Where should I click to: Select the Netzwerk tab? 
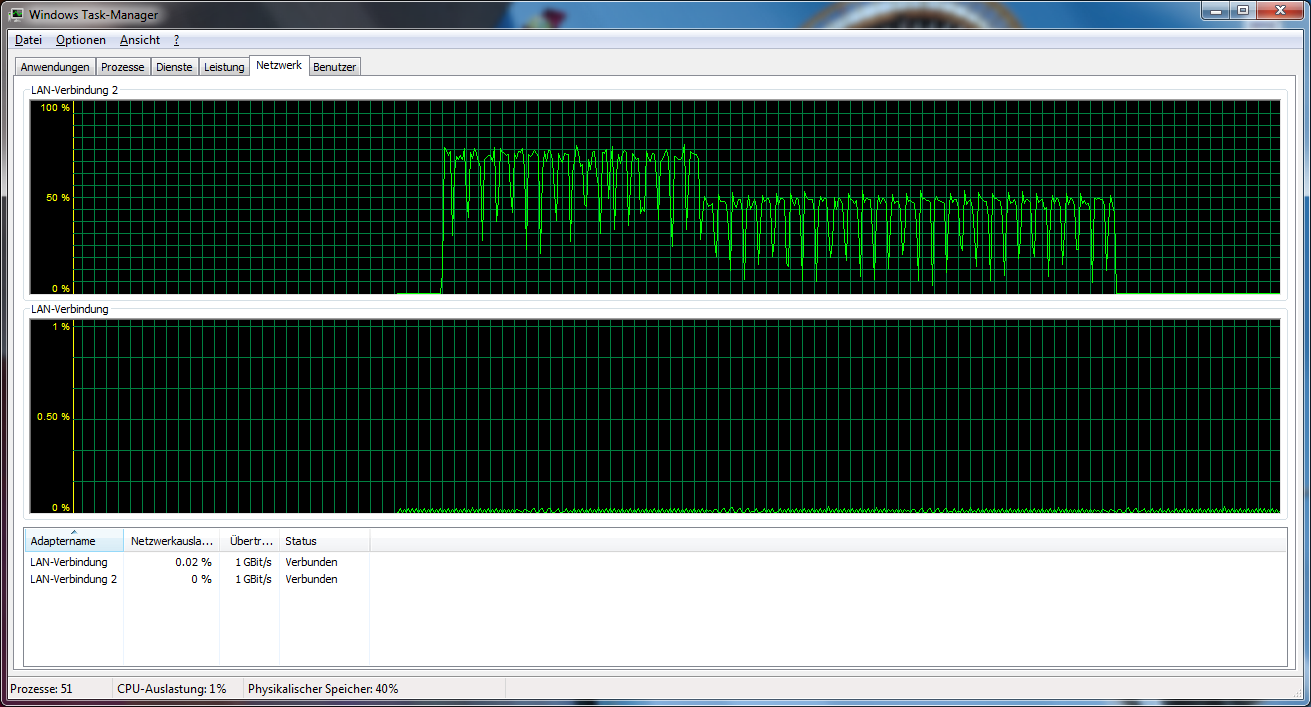pos(279,64)
